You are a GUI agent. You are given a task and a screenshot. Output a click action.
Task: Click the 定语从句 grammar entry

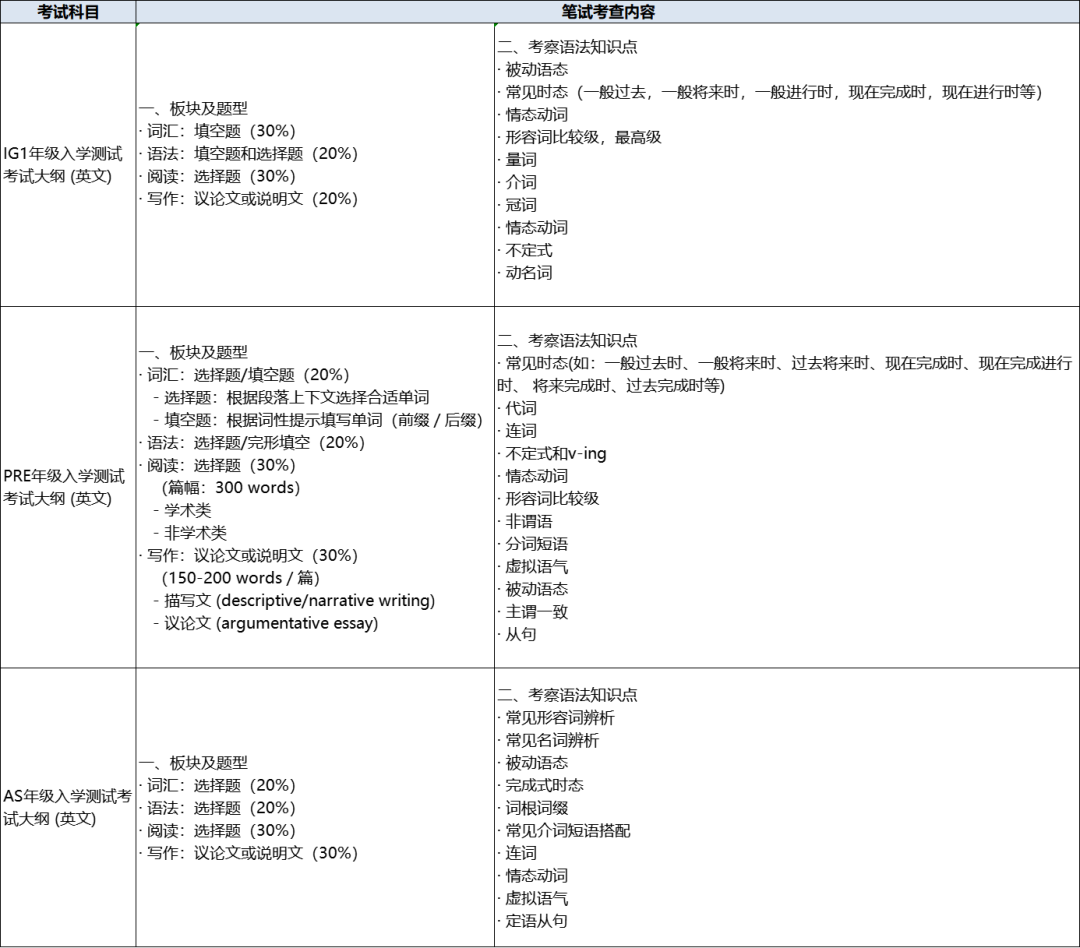pos(536,921)
